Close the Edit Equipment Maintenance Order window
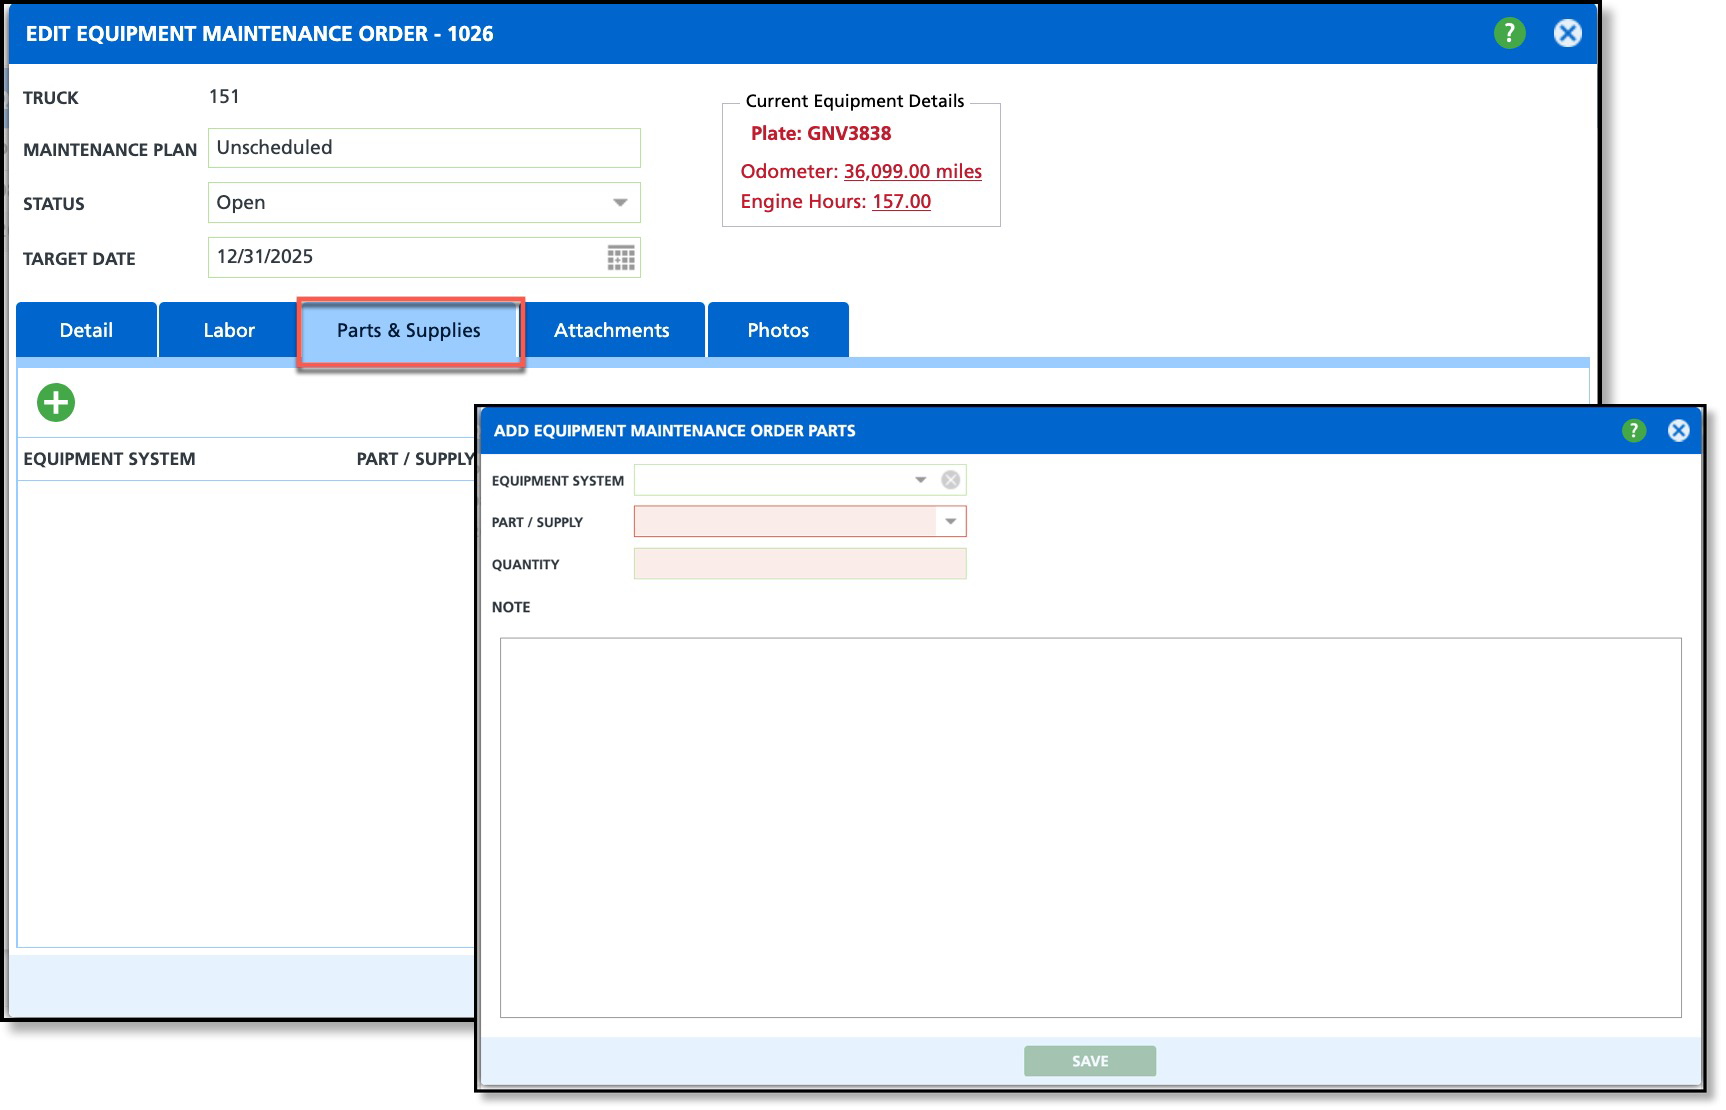This screenshot has height=1110, width=1726. (x=1567, y=33)
